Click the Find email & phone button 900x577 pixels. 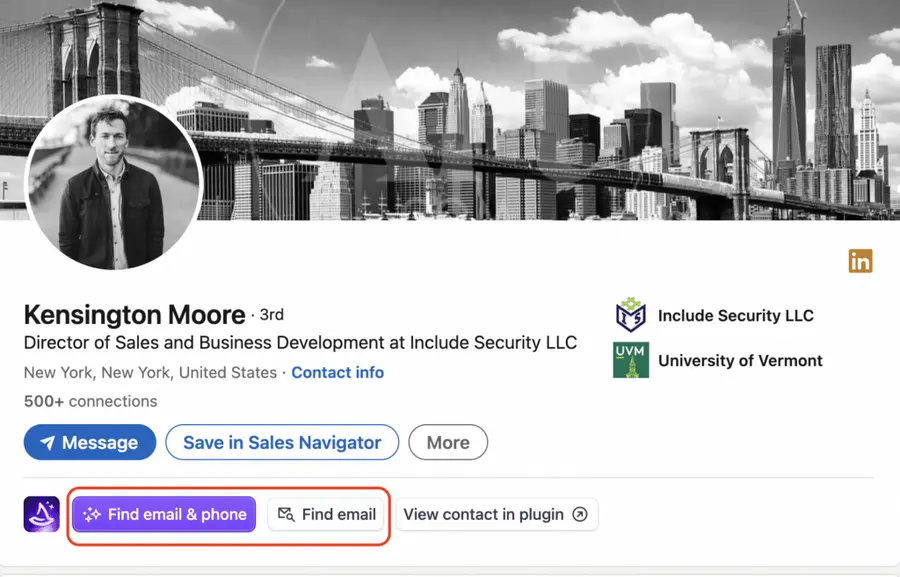(x=163, y=514)
